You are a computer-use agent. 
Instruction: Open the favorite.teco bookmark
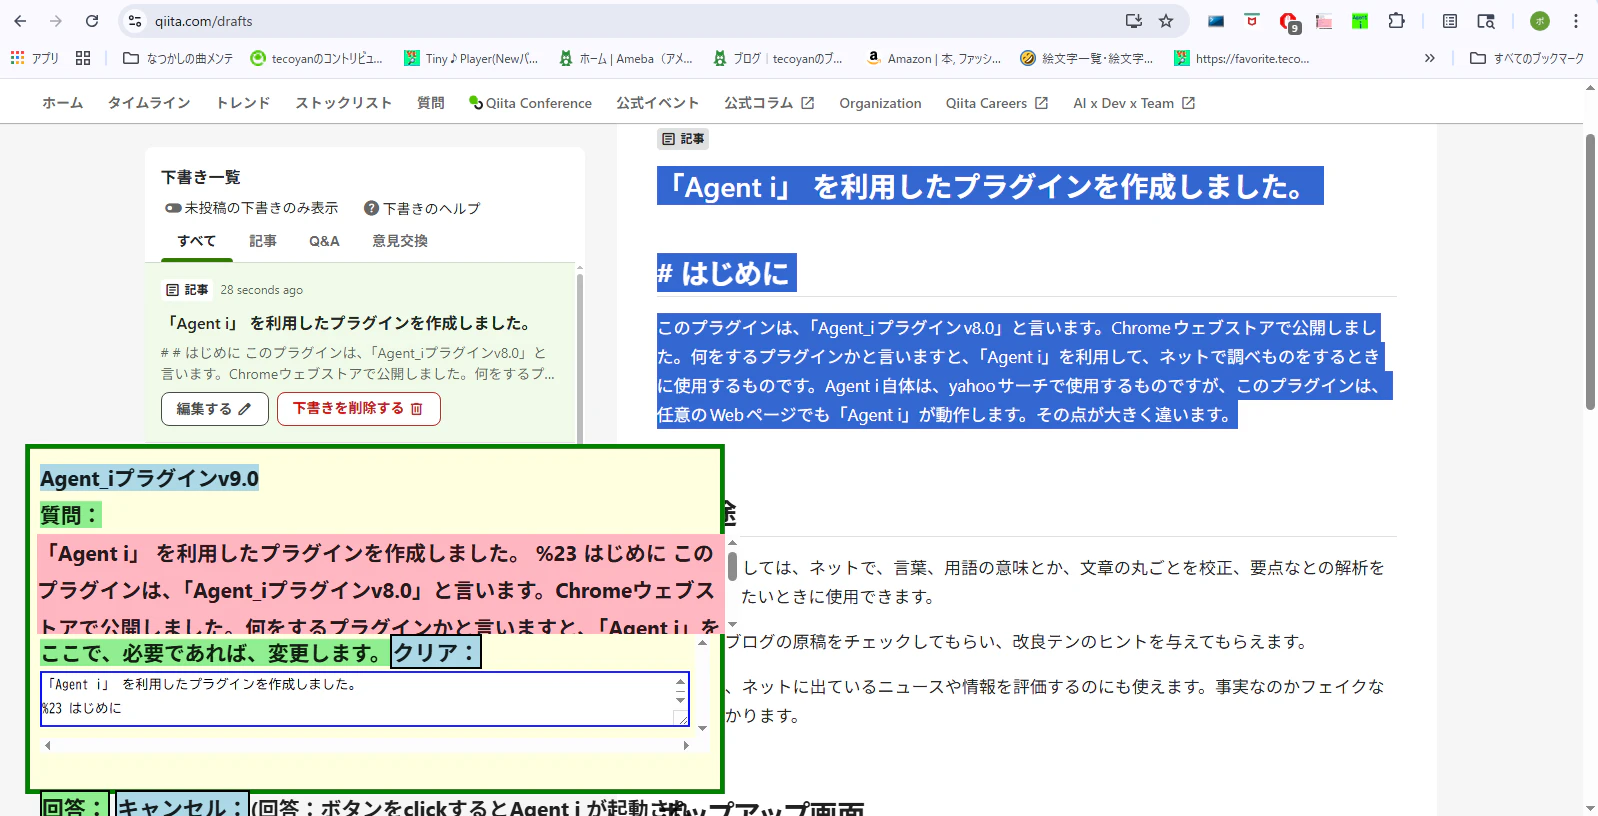tap(1242, 58)
